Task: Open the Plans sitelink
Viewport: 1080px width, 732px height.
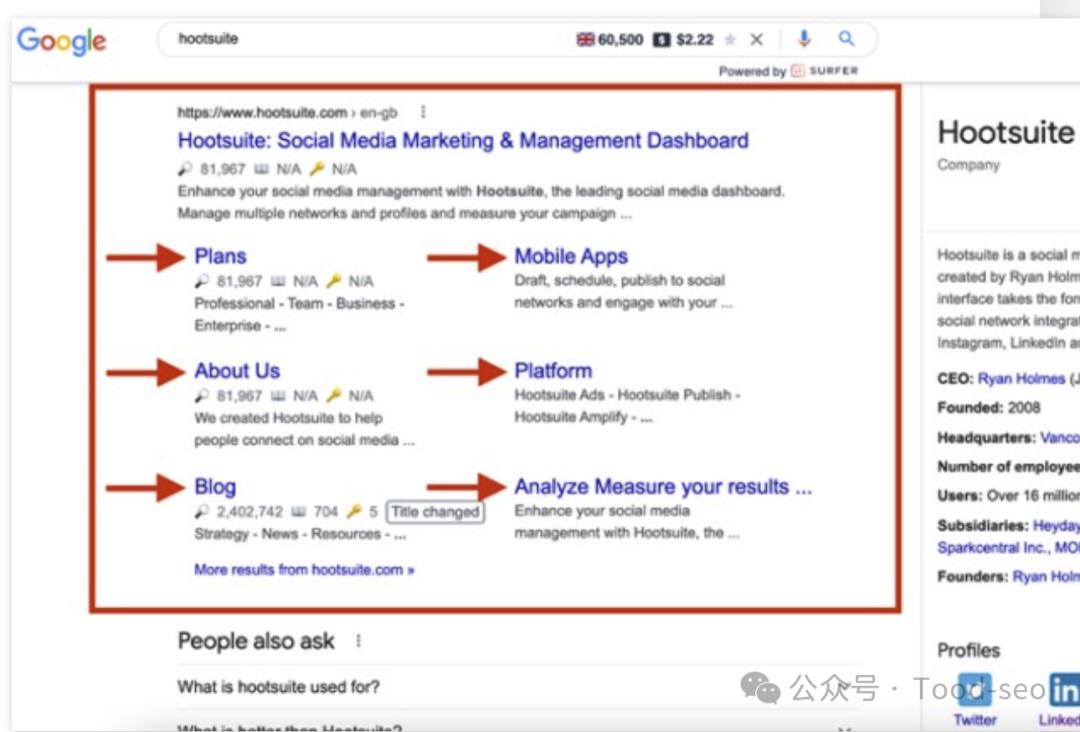Action: [220, 256]
